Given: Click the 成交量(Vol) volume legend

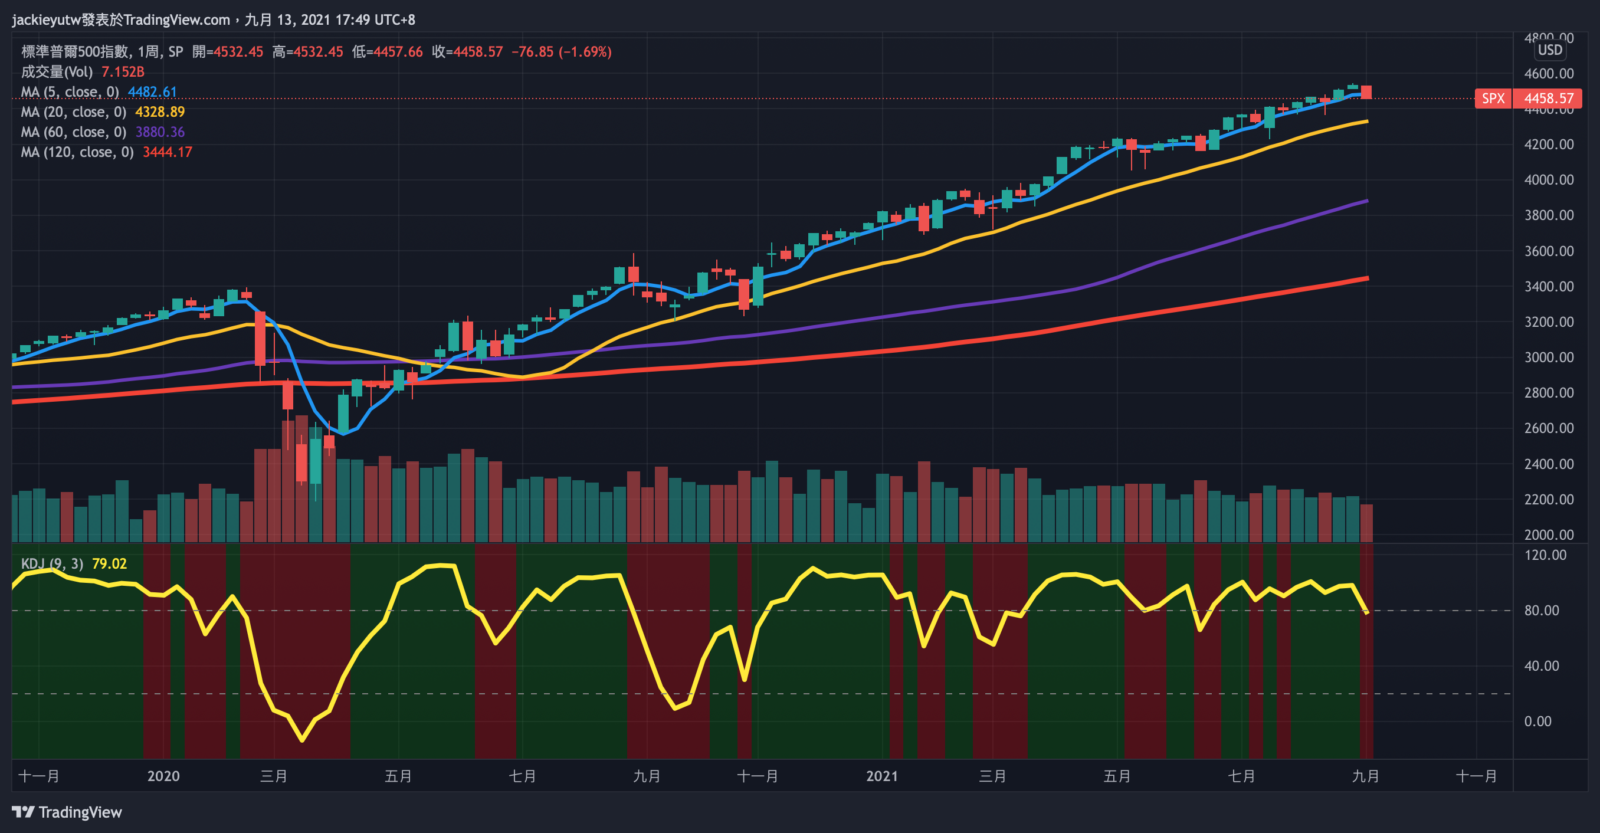Looking at the screenshot, I should coord(57,72).
